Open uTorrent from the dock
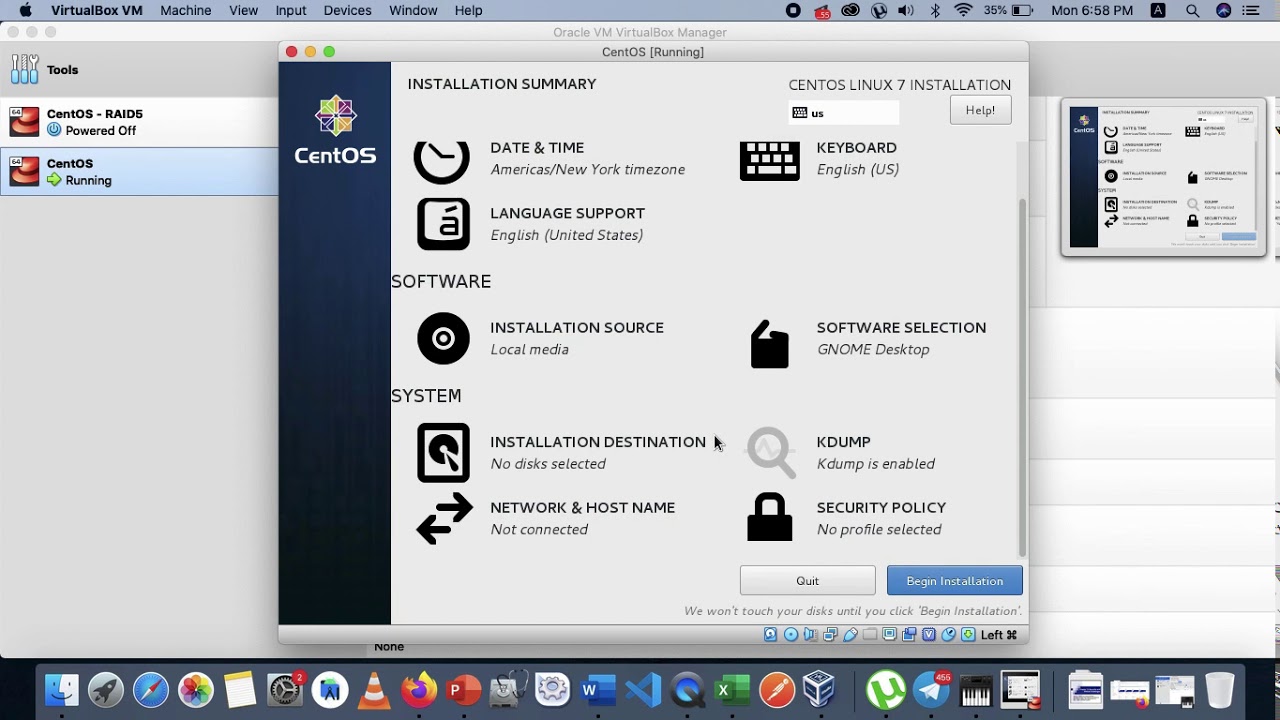Viewport: 1280px width, 720px height. [x=885, y=690]
